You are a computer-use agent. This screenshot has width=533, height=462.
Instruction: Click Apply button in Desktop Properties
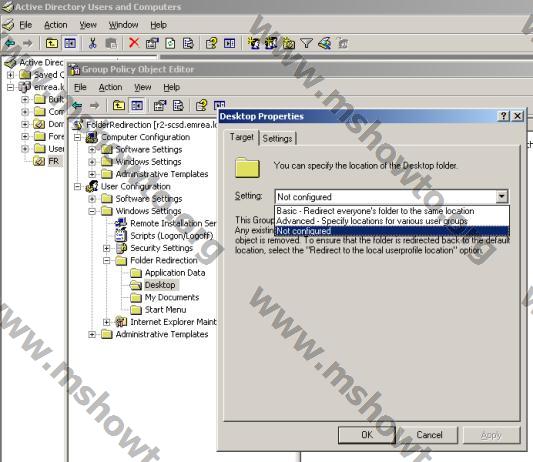click(x=492, y=435)
